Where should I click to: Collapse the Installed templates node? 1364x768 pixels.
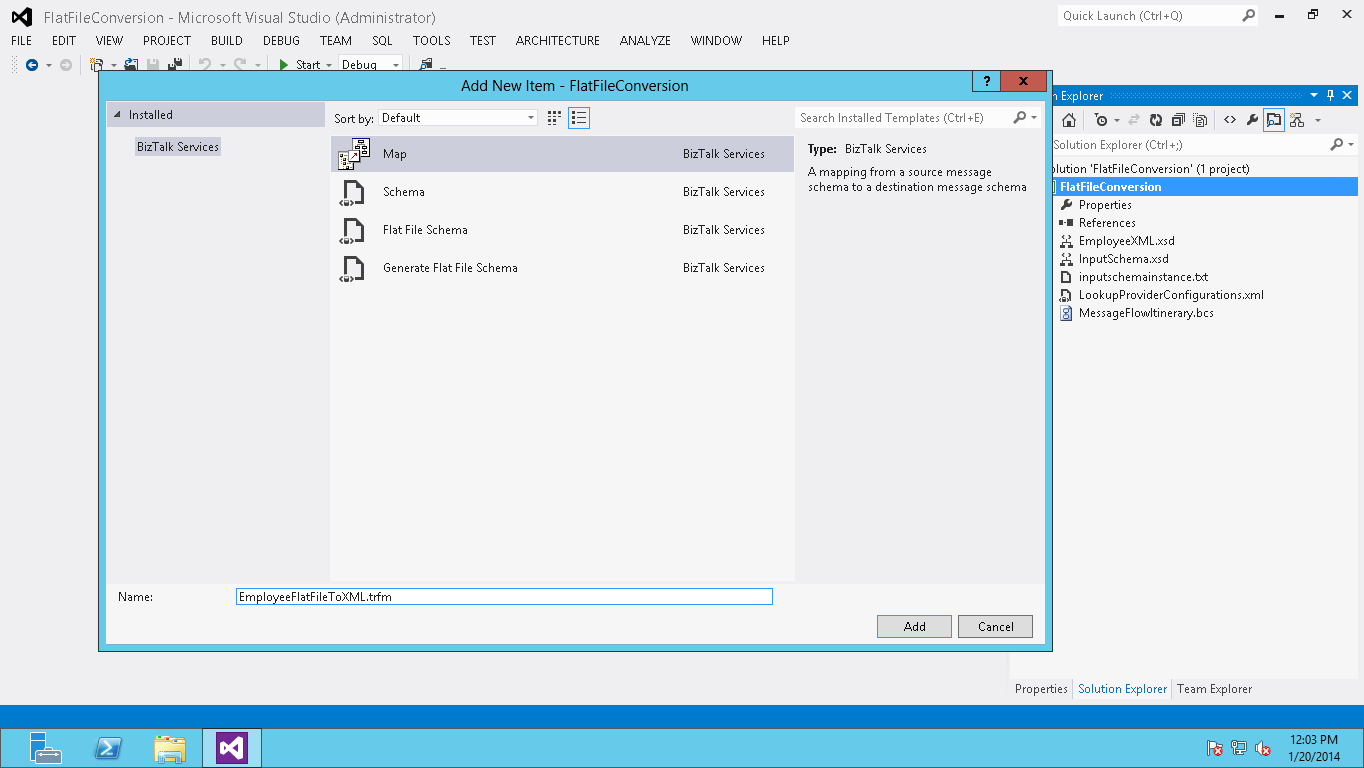point(117,115)
